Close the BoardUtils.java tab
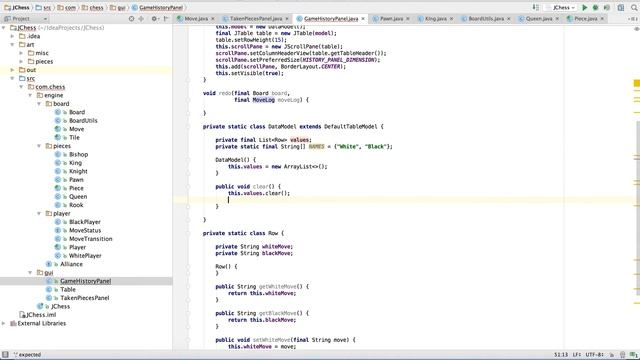Image resolution: width=640 pixels, height=360 pixels. (508, 19)
